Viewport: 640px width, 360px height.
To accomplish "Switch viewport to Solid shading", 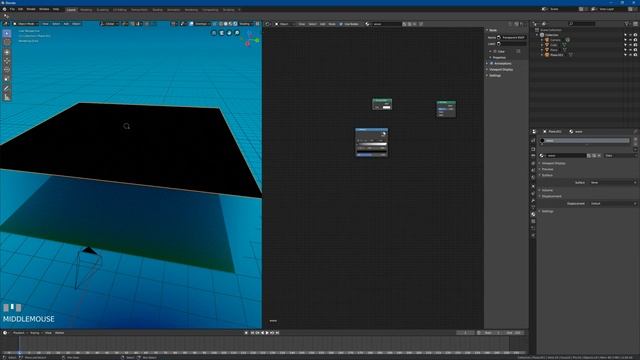I will click(226, 24).
